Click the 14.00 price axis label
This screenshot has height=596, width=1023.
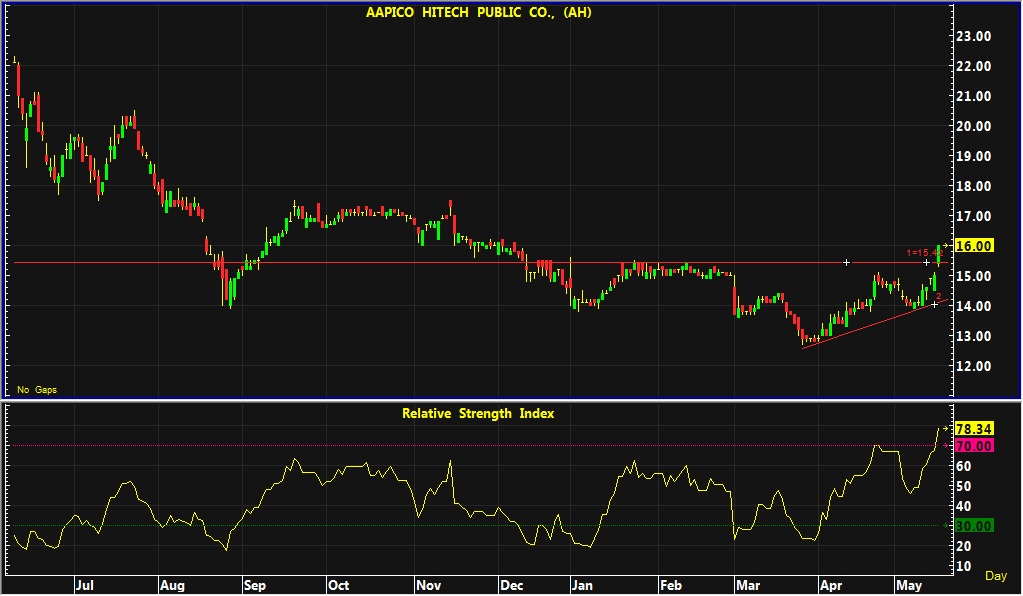(x=973, y=306)
